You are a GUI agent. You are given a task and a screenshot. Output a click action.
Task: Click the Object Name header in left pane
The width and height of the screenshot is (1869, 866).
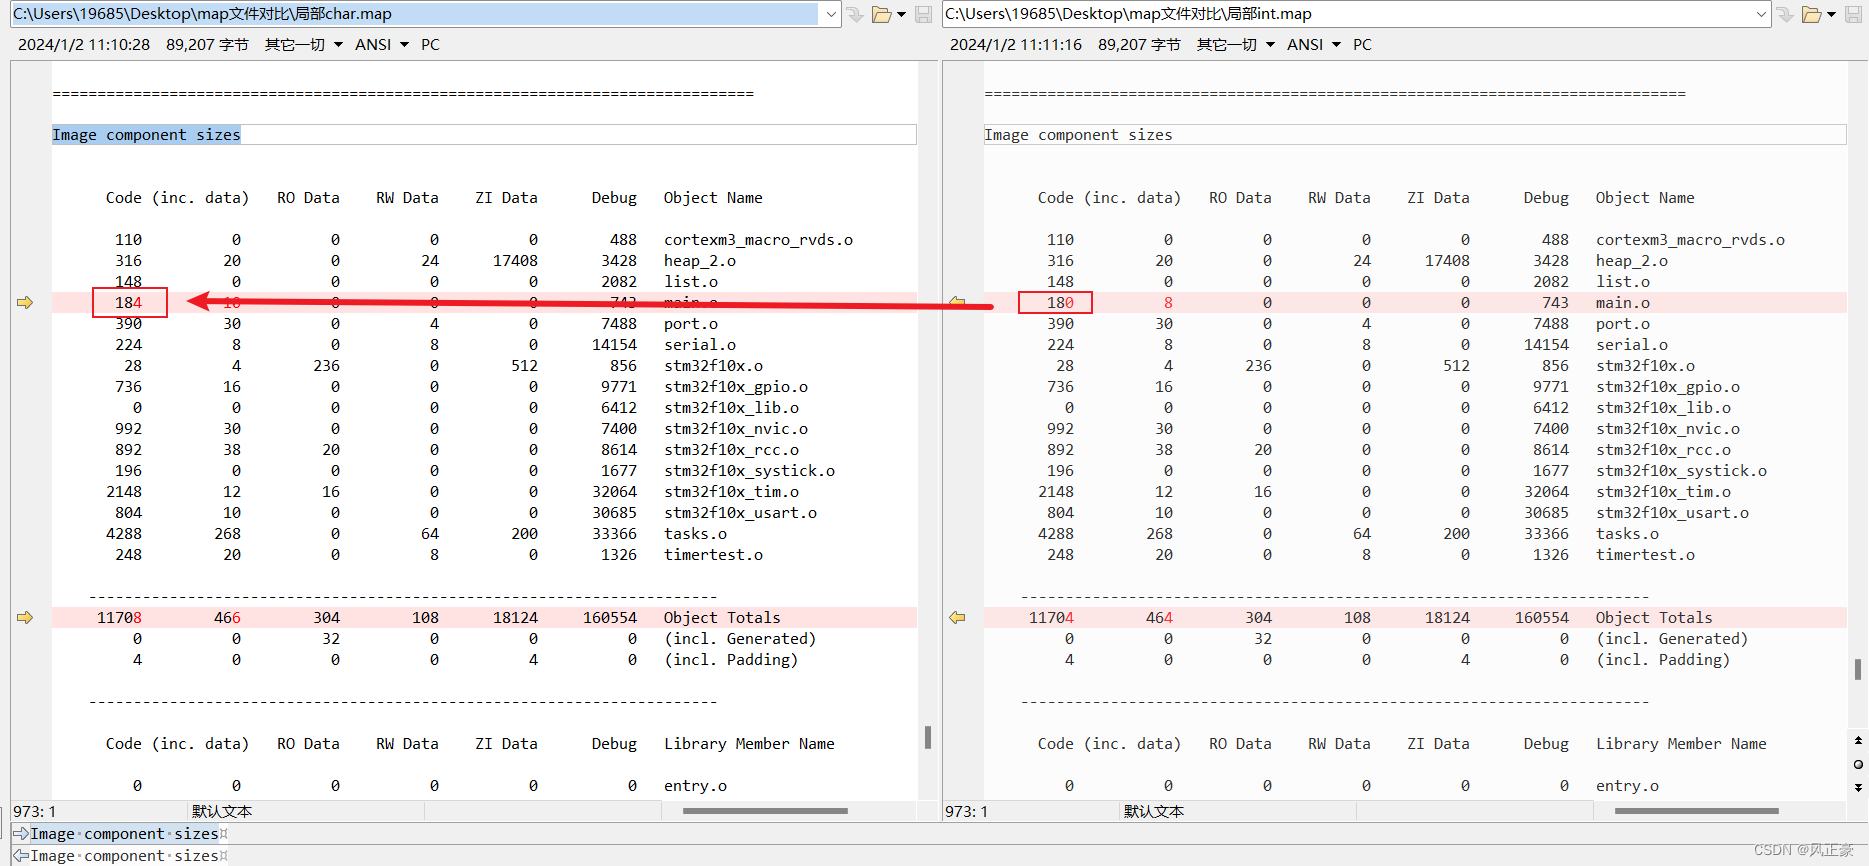click(x=713, y=197)
